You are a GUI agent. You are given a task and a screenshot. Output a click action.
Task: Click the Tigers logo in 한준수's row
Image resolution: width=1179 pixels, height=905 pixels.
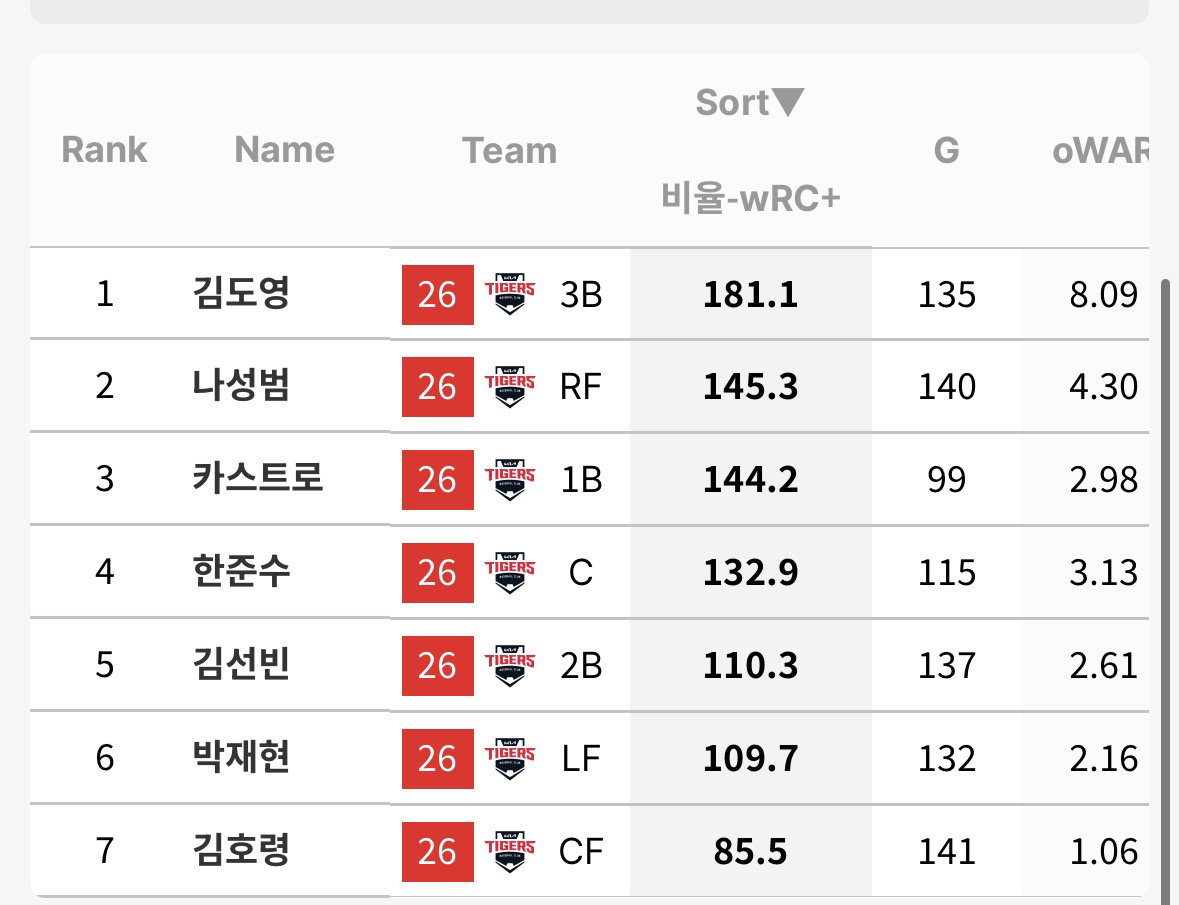click(509, 572)
